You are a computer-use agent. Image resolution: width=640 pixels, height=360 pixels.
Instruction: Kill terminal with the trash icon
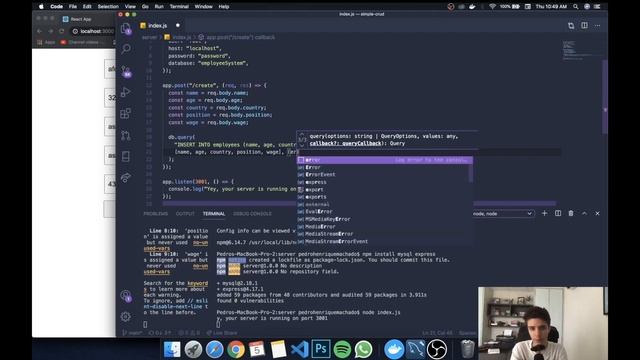tap(571, 213)
